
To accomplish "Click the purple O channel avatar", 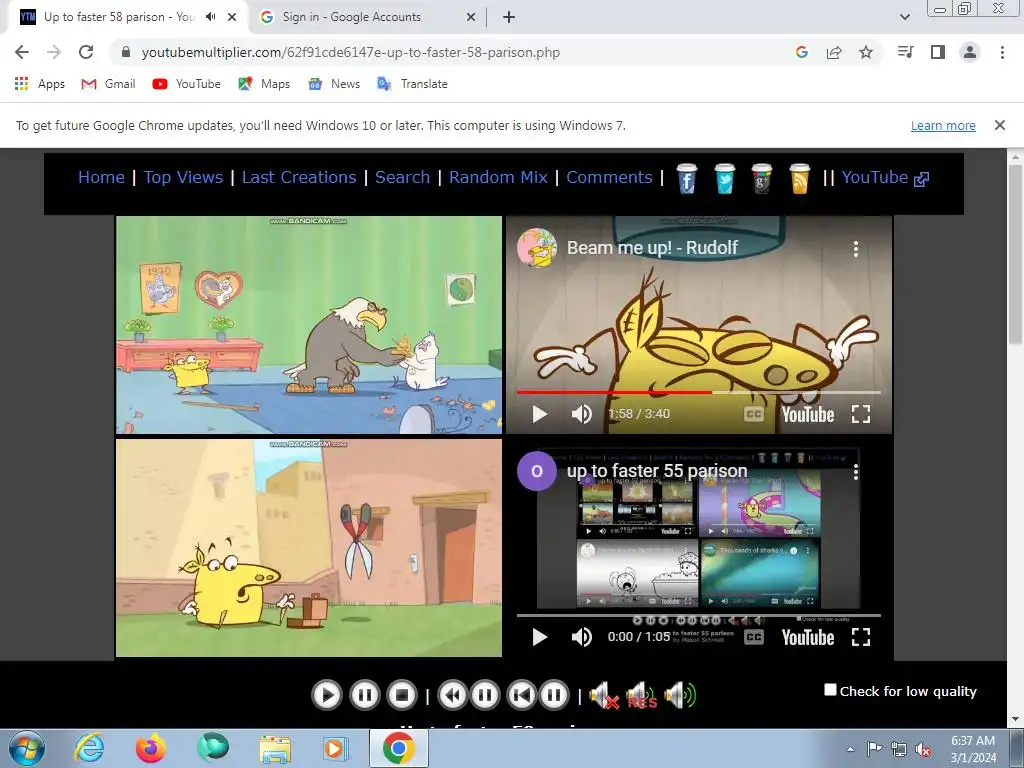I will [537, 471].
